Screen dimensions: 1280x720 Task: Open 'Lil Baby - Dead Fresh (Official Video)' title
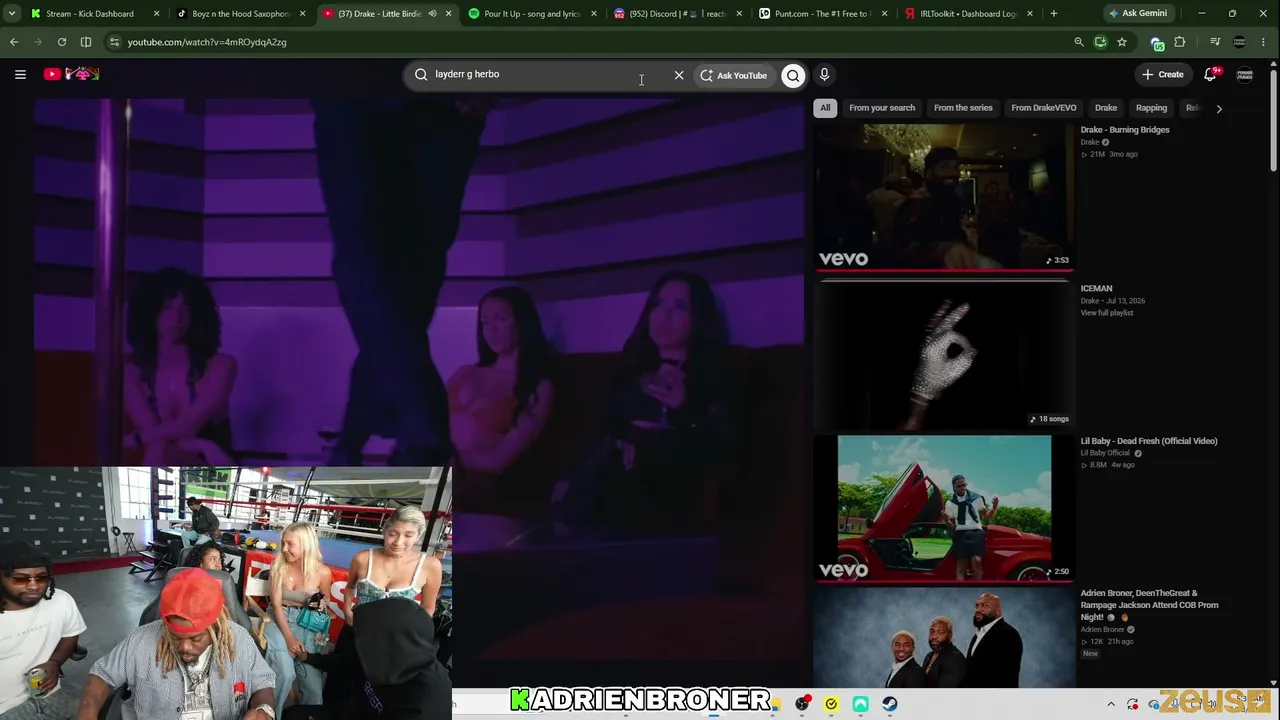pyautogui.click(x=1149, y=441)
